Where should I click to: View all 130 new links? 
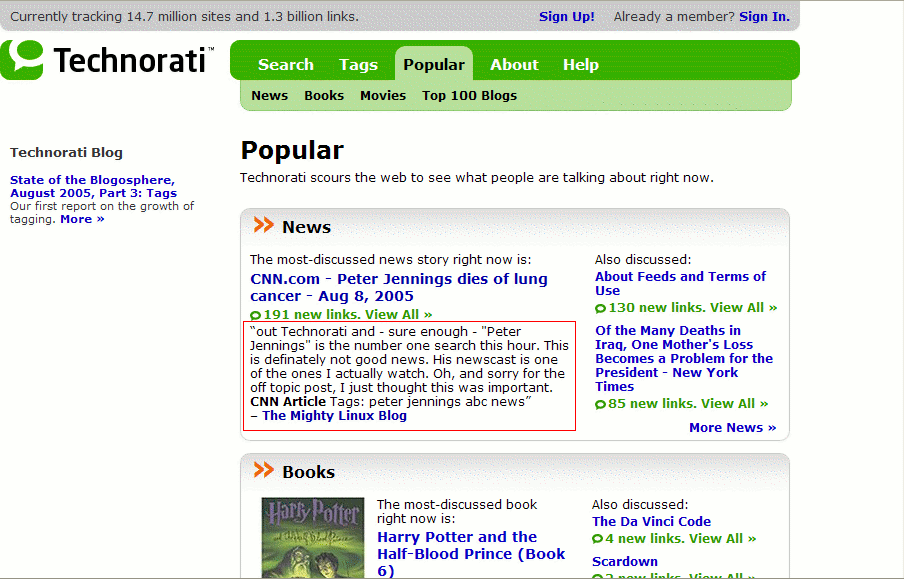click(x=692, y=308)
